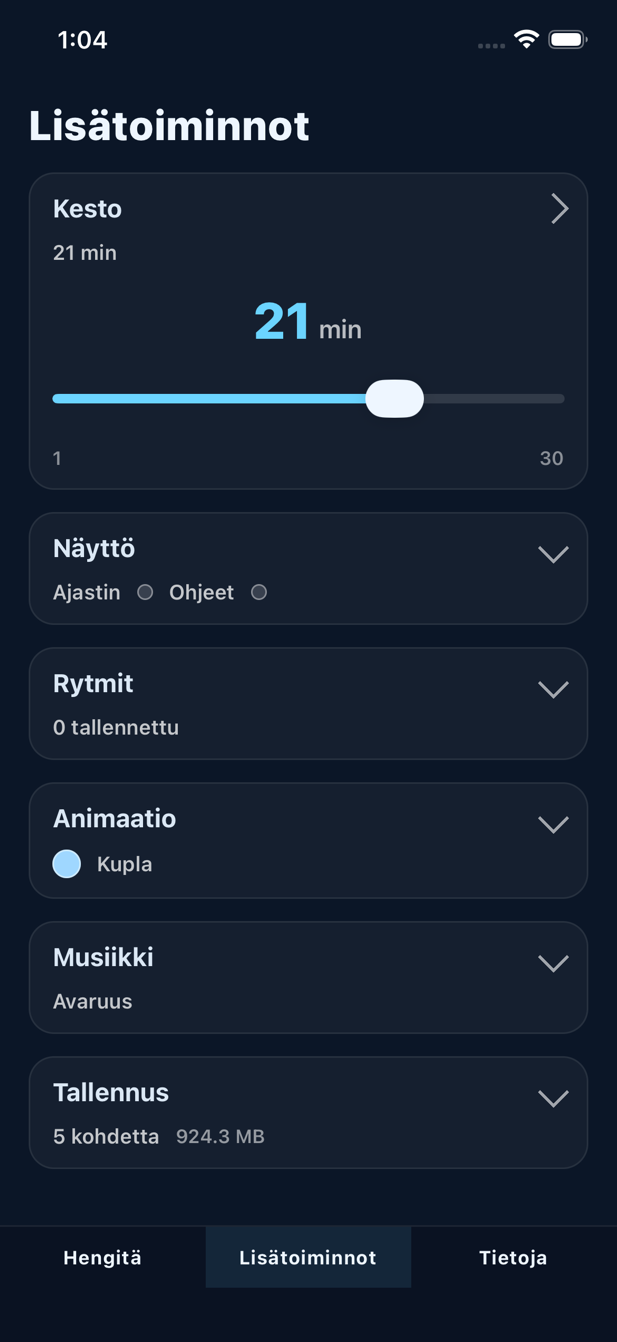617x1342 pixels.
Task: Select the Kupla animation bubble icon
Action: pyautogui.click(x=66, y=864)
